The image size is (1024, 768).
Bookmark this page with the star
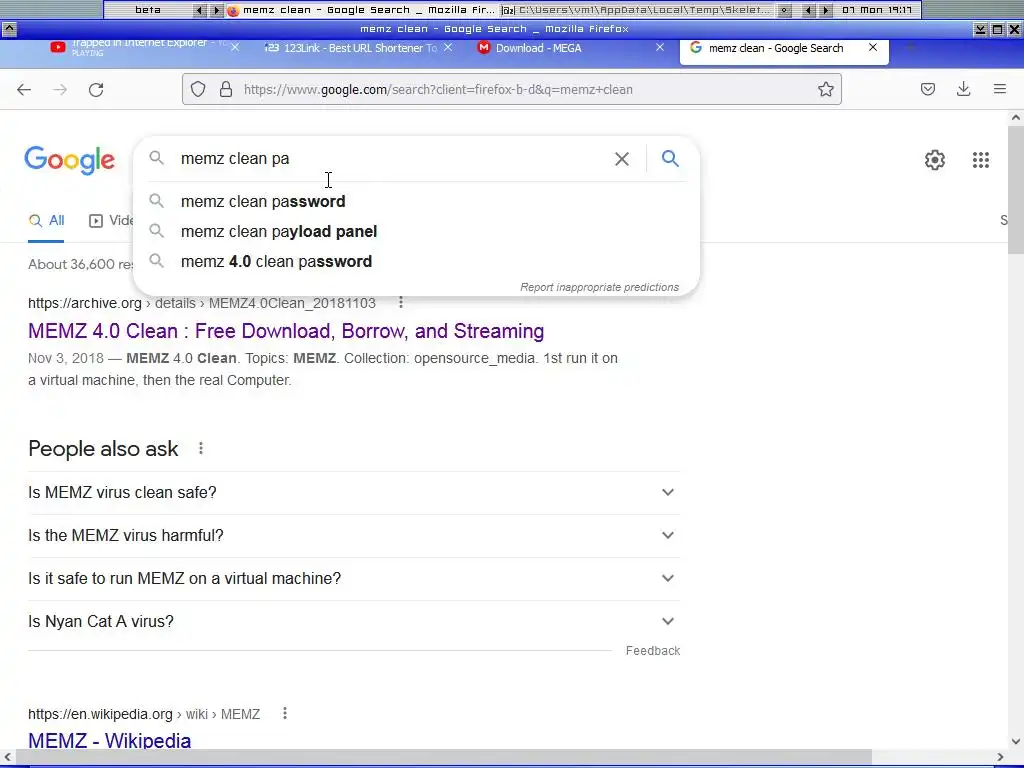coord(825,89)
